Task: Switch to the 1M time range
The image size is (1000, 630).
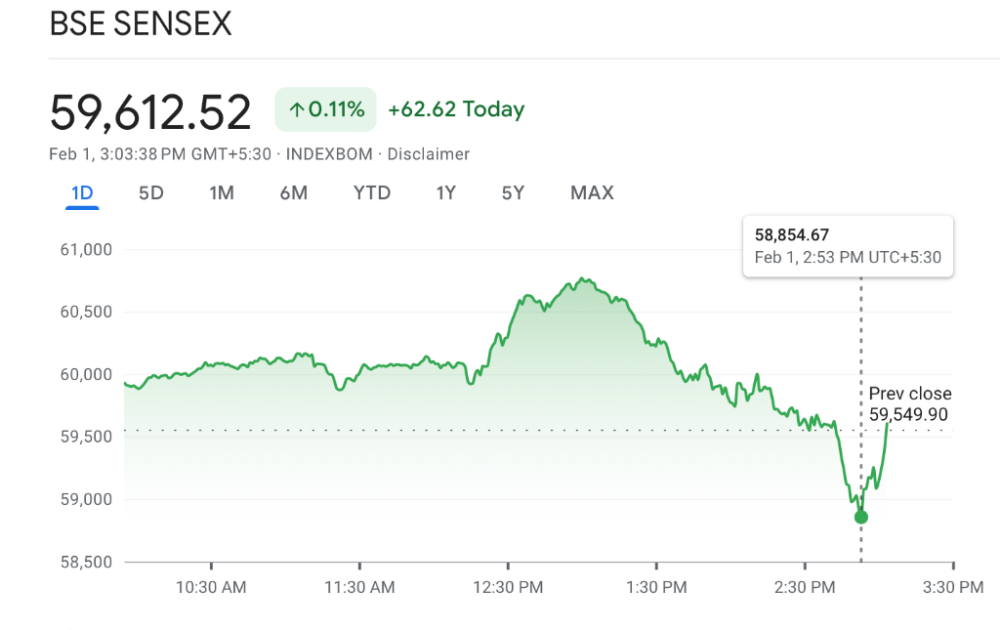Action: tap(221, 193)
